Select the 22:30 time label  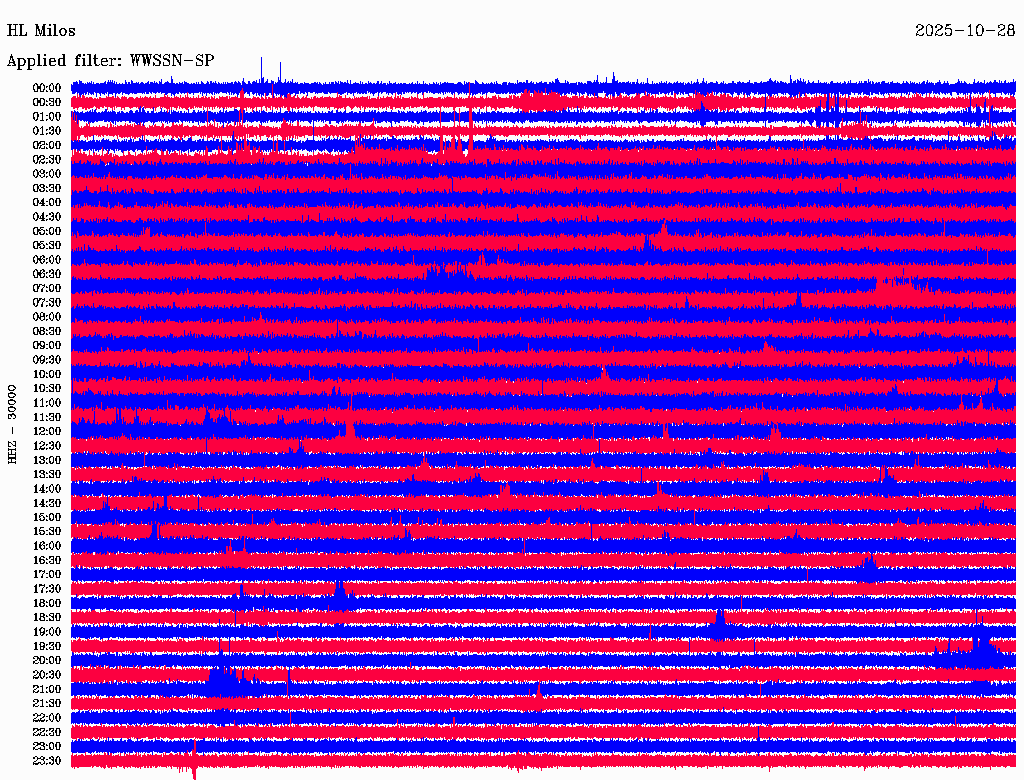click(47, 733)
